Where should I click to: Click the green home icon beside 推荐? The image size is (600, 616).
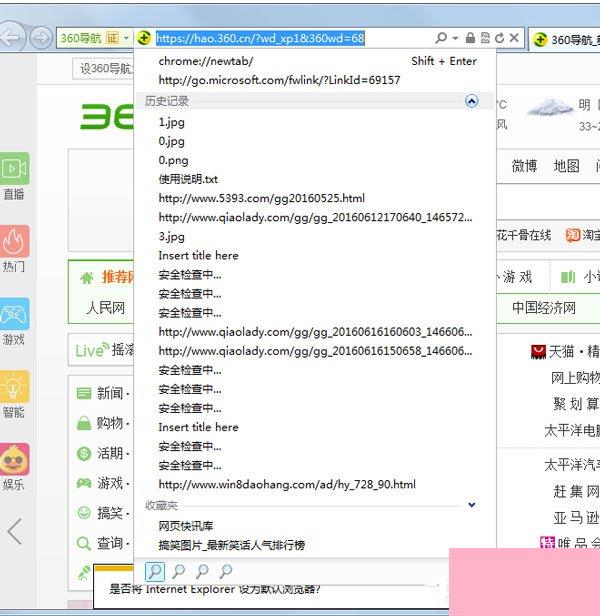(87, 278)
